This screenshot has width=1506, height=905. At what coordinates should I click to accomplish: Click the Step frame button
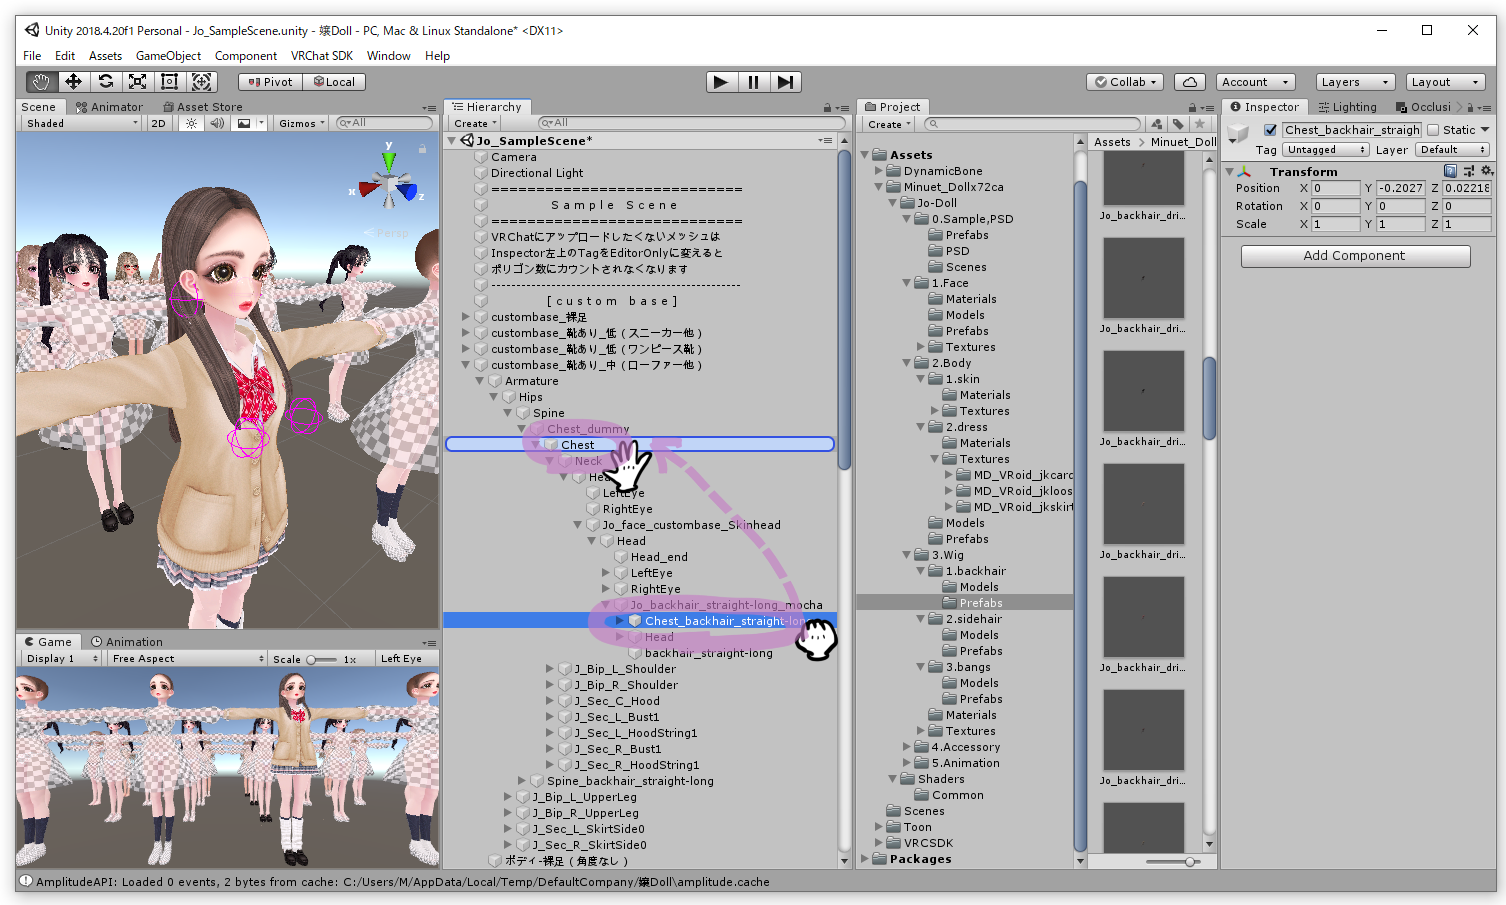(x=786, y=82)
